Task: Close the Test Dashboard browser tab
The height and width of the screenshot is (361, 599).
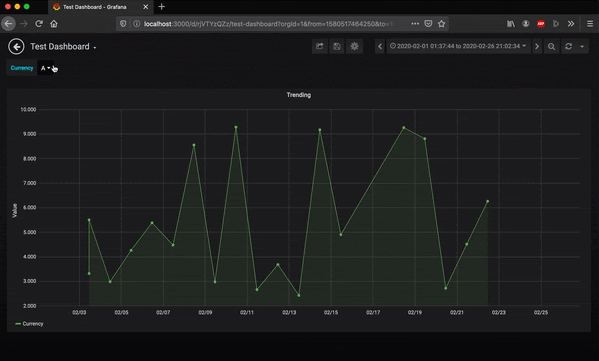Action: pyautogui.click(x=146, y=7)
